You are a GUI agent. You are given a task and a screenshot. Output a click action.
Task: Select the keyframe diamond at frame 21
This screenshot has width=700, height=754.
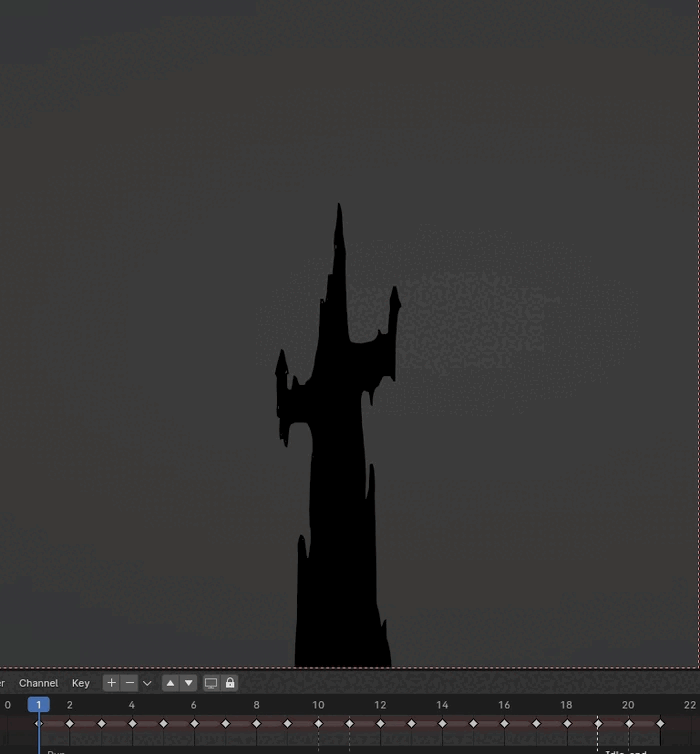pyautogui.click(x=660, y=723)
